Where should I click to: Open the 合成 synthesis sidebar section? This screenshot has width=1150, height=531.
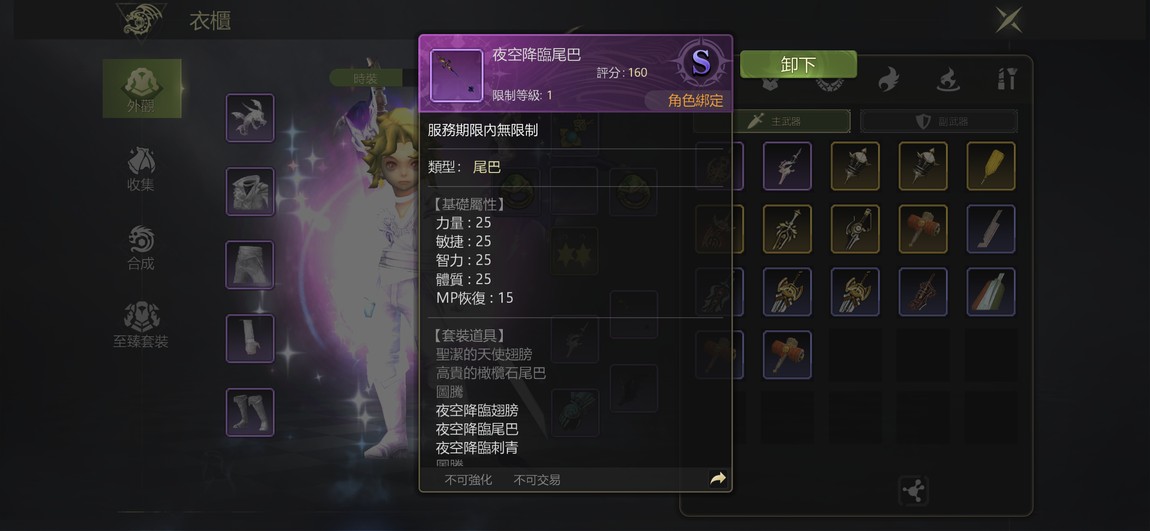pos(142,248)
